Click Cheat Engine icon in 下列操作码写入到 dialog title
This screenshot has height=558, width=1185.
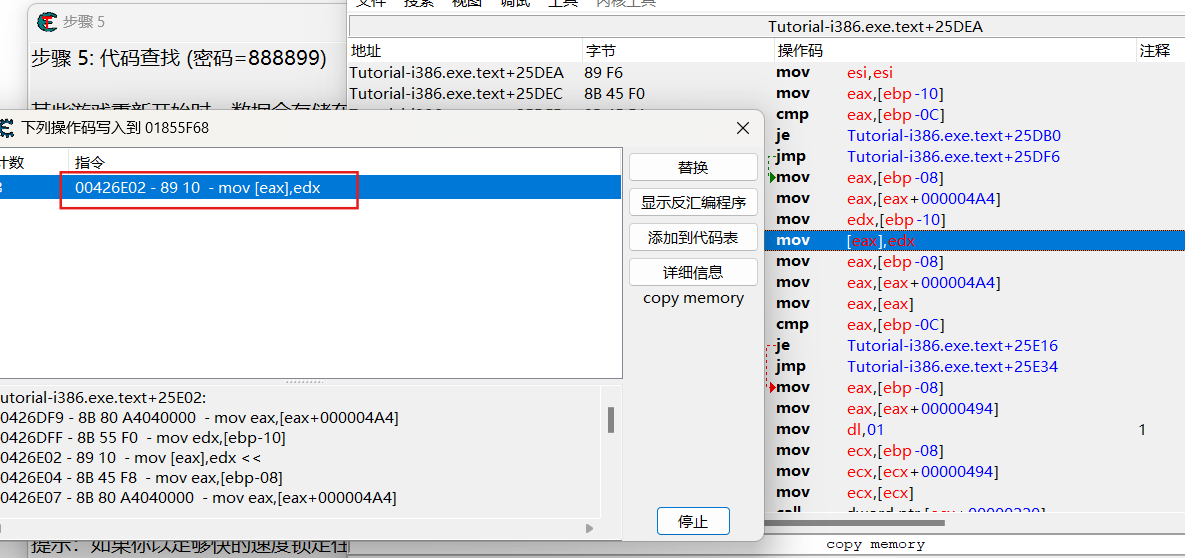tap(6, 128)
